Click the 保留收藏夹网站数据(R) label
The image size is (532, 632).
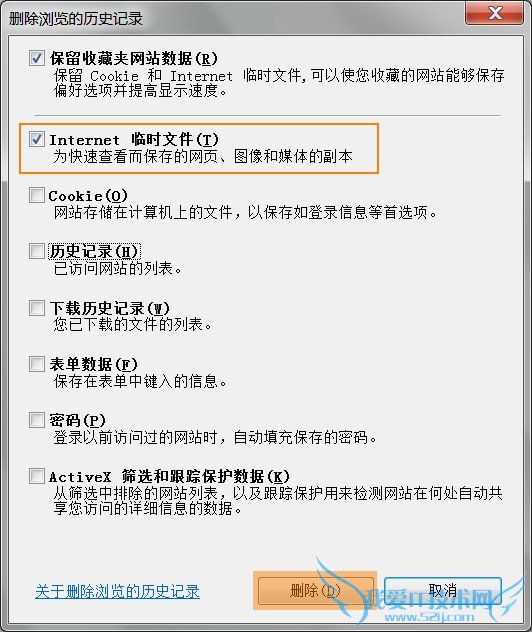pyautogui.click(x=134, y=58)
